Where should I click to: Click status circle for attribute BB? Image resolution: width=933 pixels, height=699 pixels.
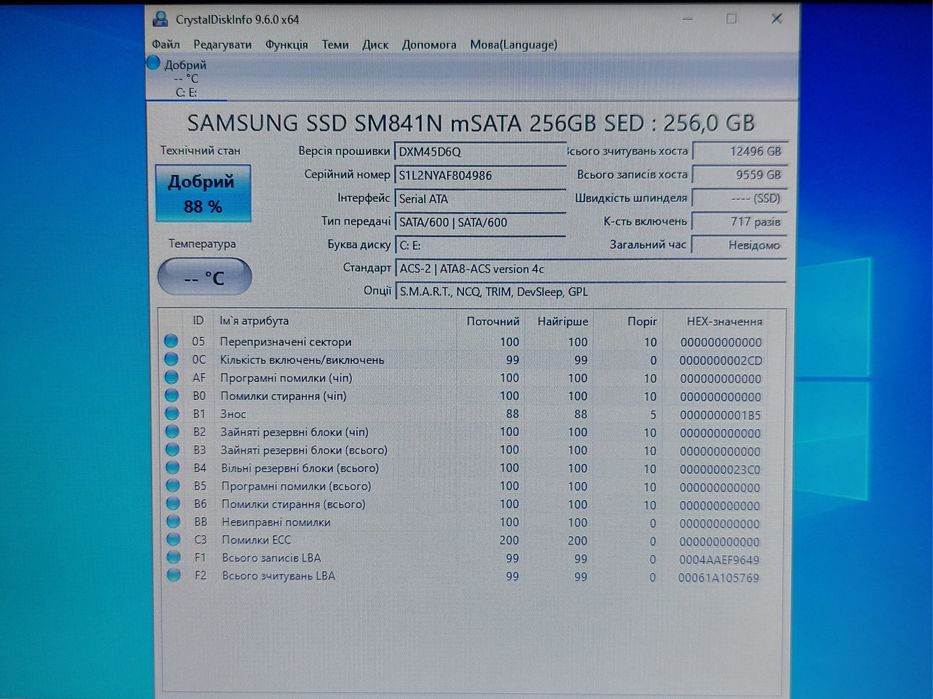173,521
